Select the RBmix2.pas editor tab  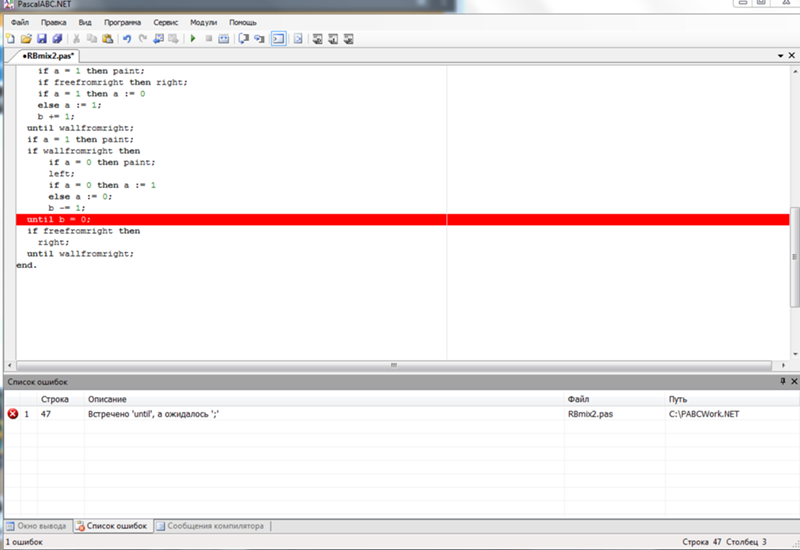pyautogui.click(x=48, y=56)
